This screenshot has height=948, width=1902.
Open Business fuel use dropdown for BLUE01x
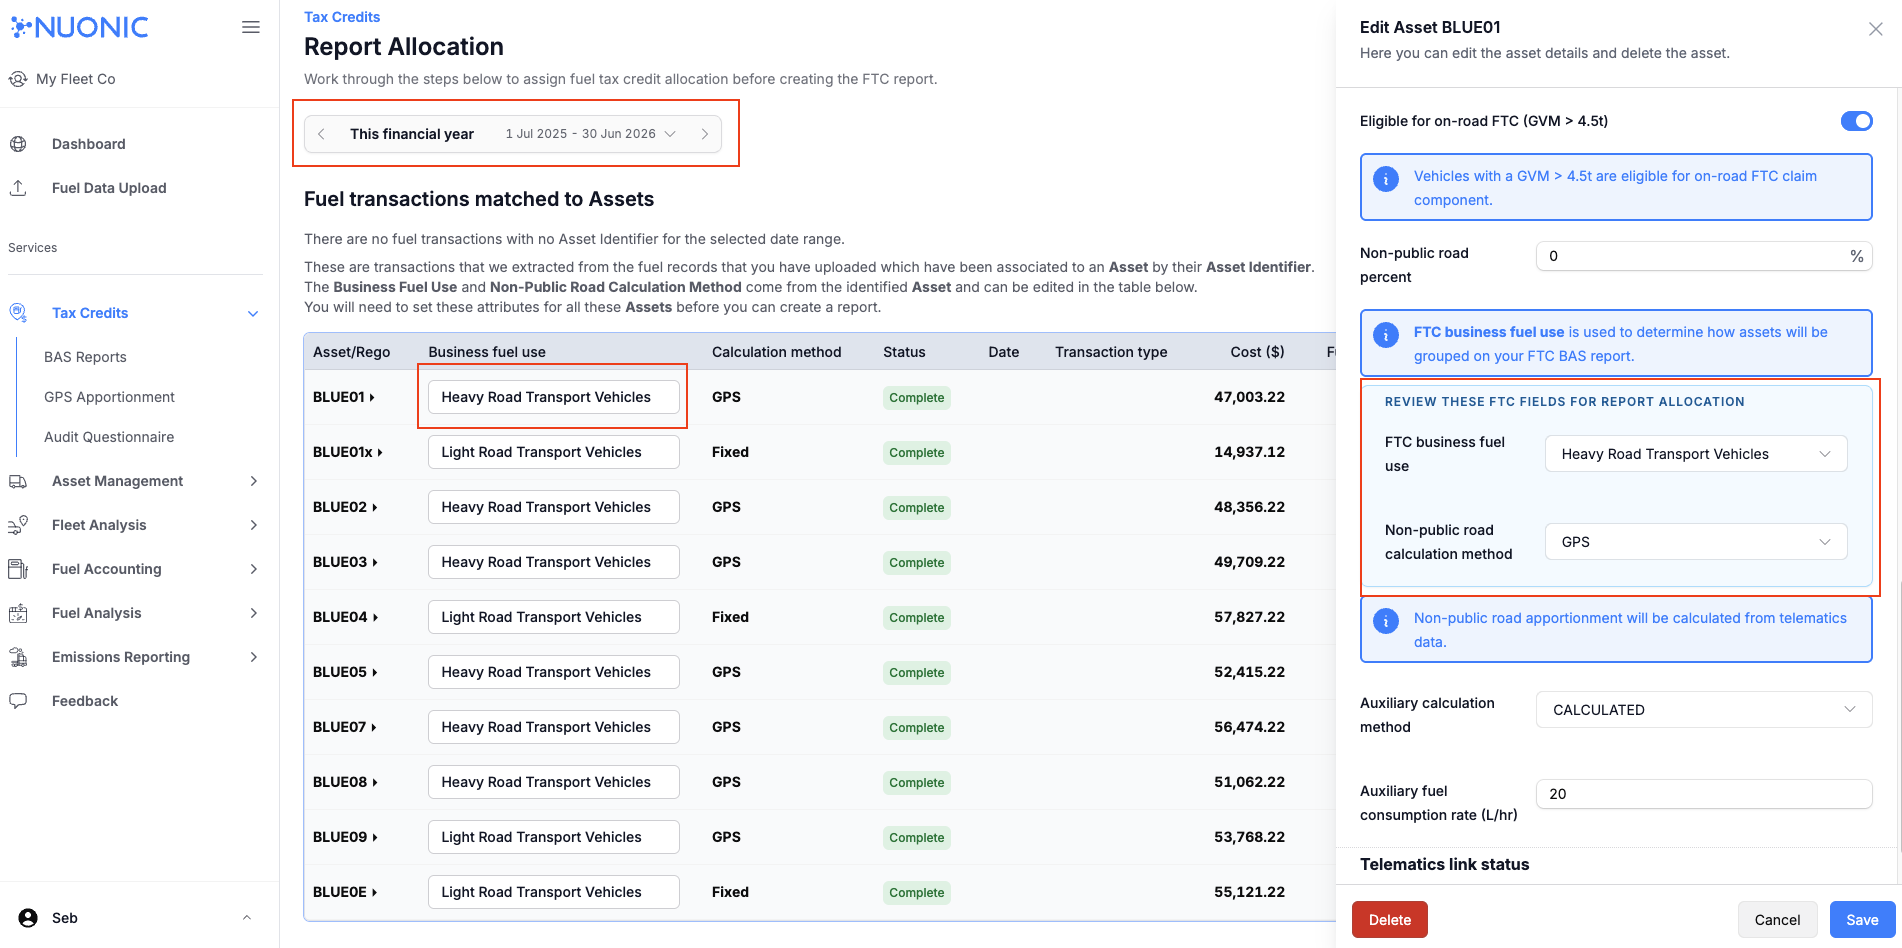tap(554, 452)
